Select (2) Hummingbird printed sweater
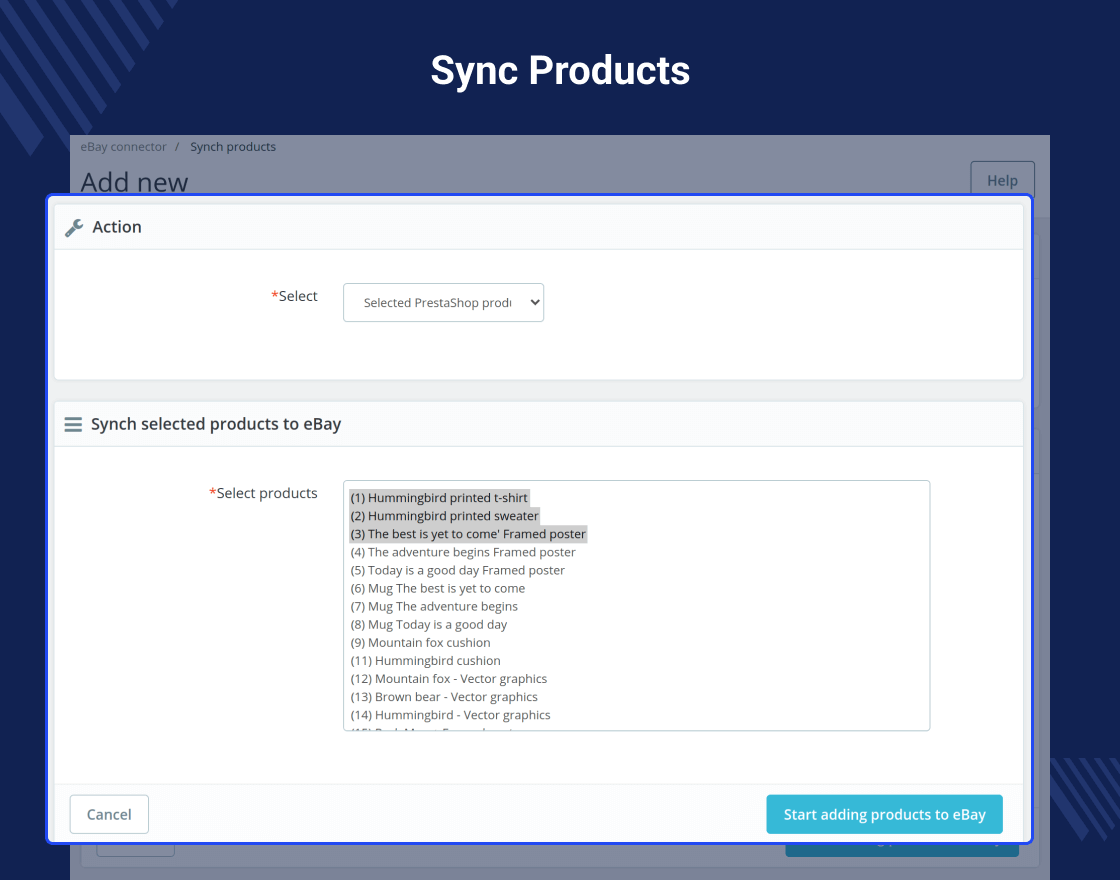The width and height of the screenshot is (1120, 880). pos(444,516)
